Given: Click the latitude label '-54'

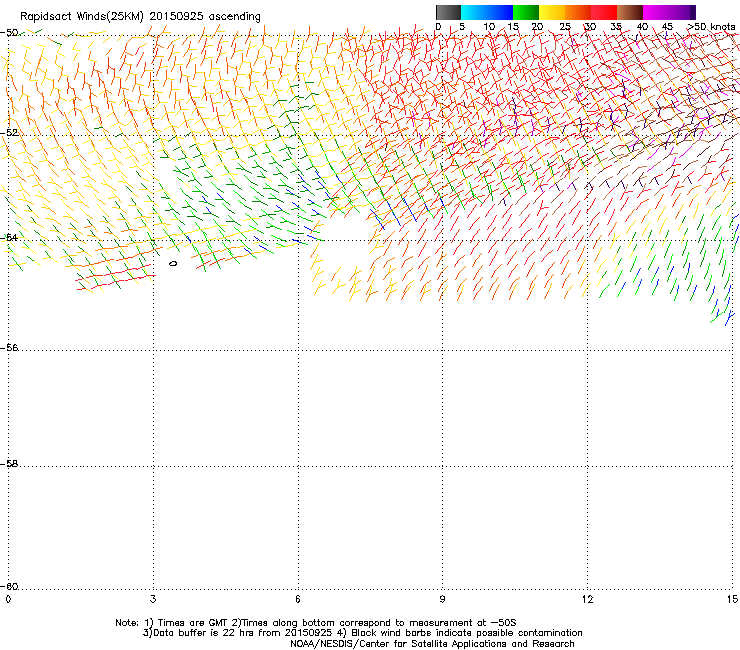Looking at the screenshot, I should 9,237.
